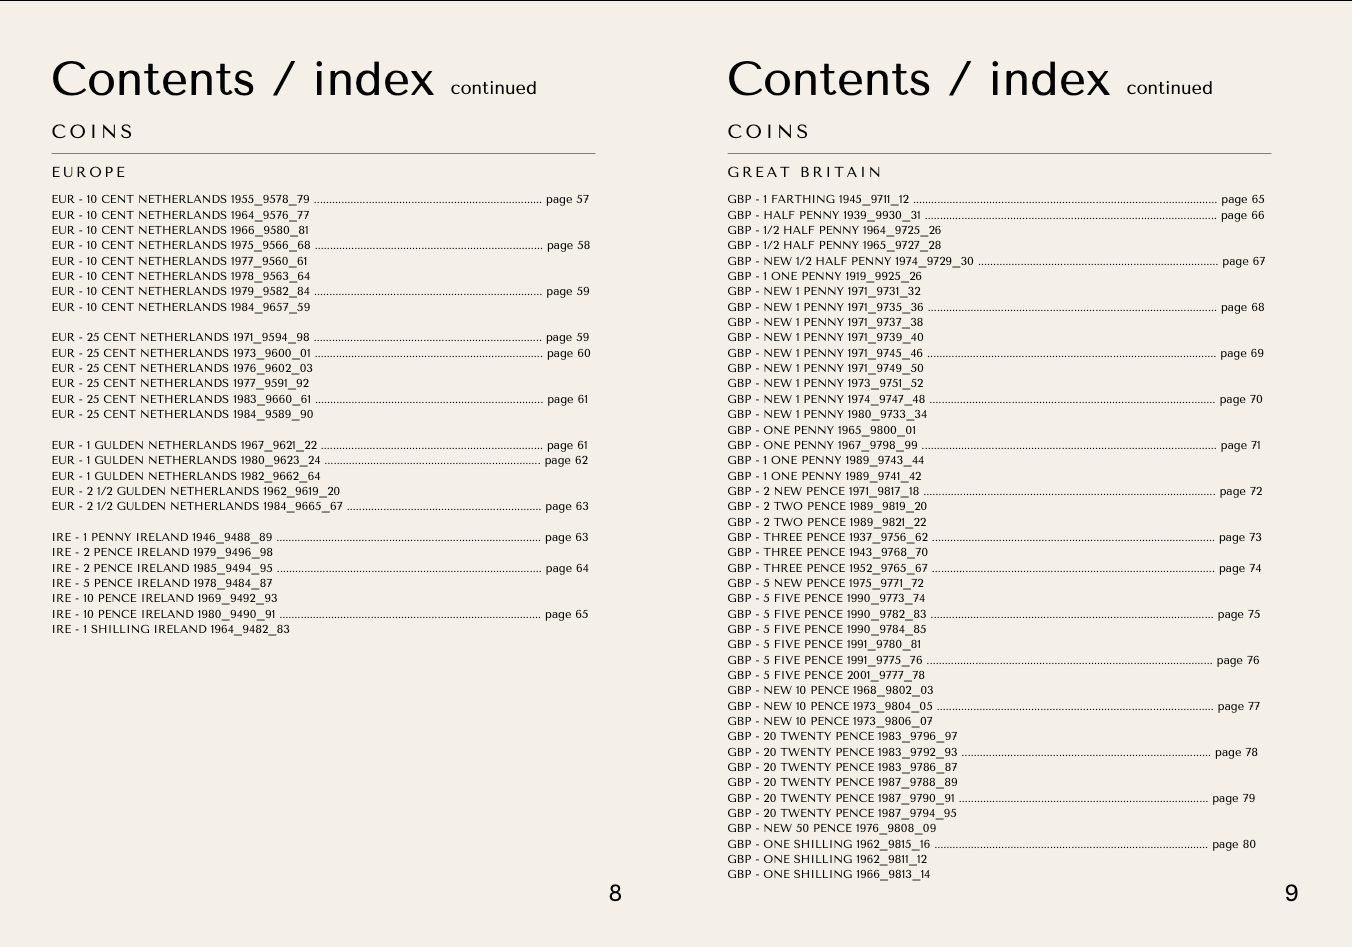Viewport: 1352px width, 947px height.
Task: Open IRE - 1 PENNY IRELAND 1946_9488_89 entry
Action: pos(162,537)
